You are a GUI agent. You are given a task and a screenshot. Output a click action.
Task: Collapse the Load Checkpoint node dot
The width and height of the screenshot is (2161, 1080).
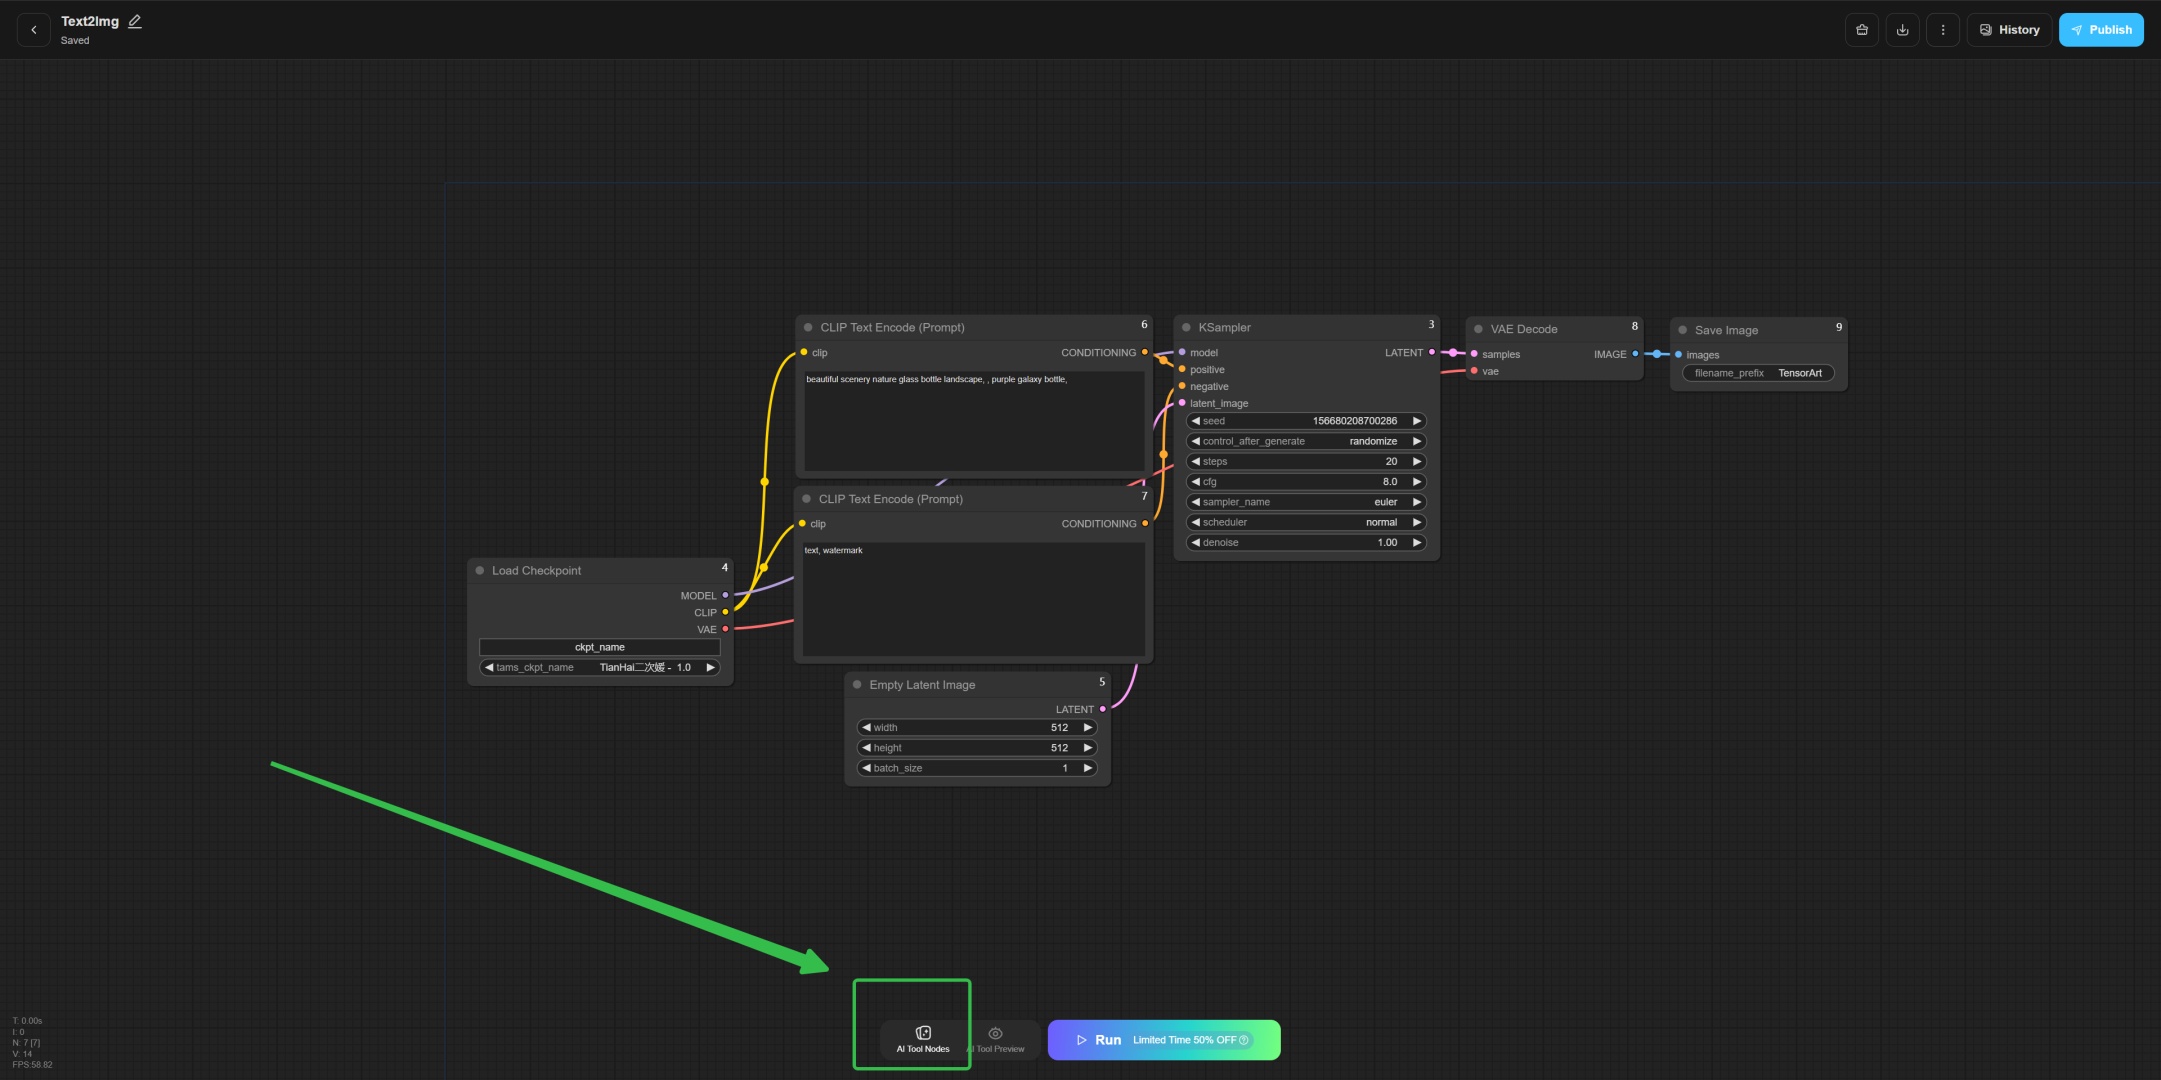coord(480,571)
